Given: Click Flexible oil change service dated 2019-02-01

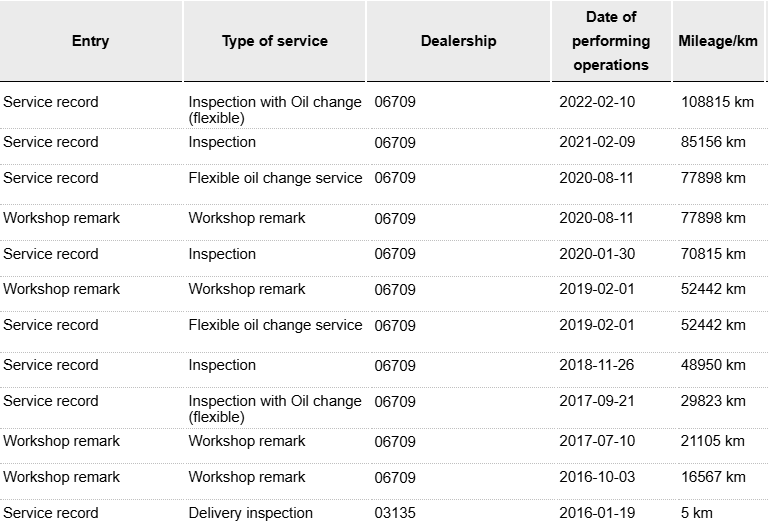Looking at the screenshot, I should (275, 325).
